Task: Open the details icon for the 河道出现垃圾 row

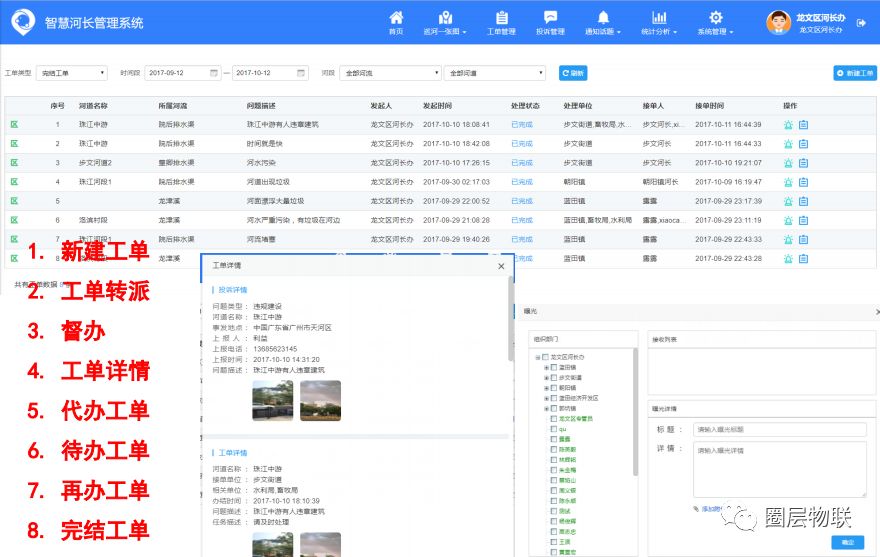Action: 804,182
